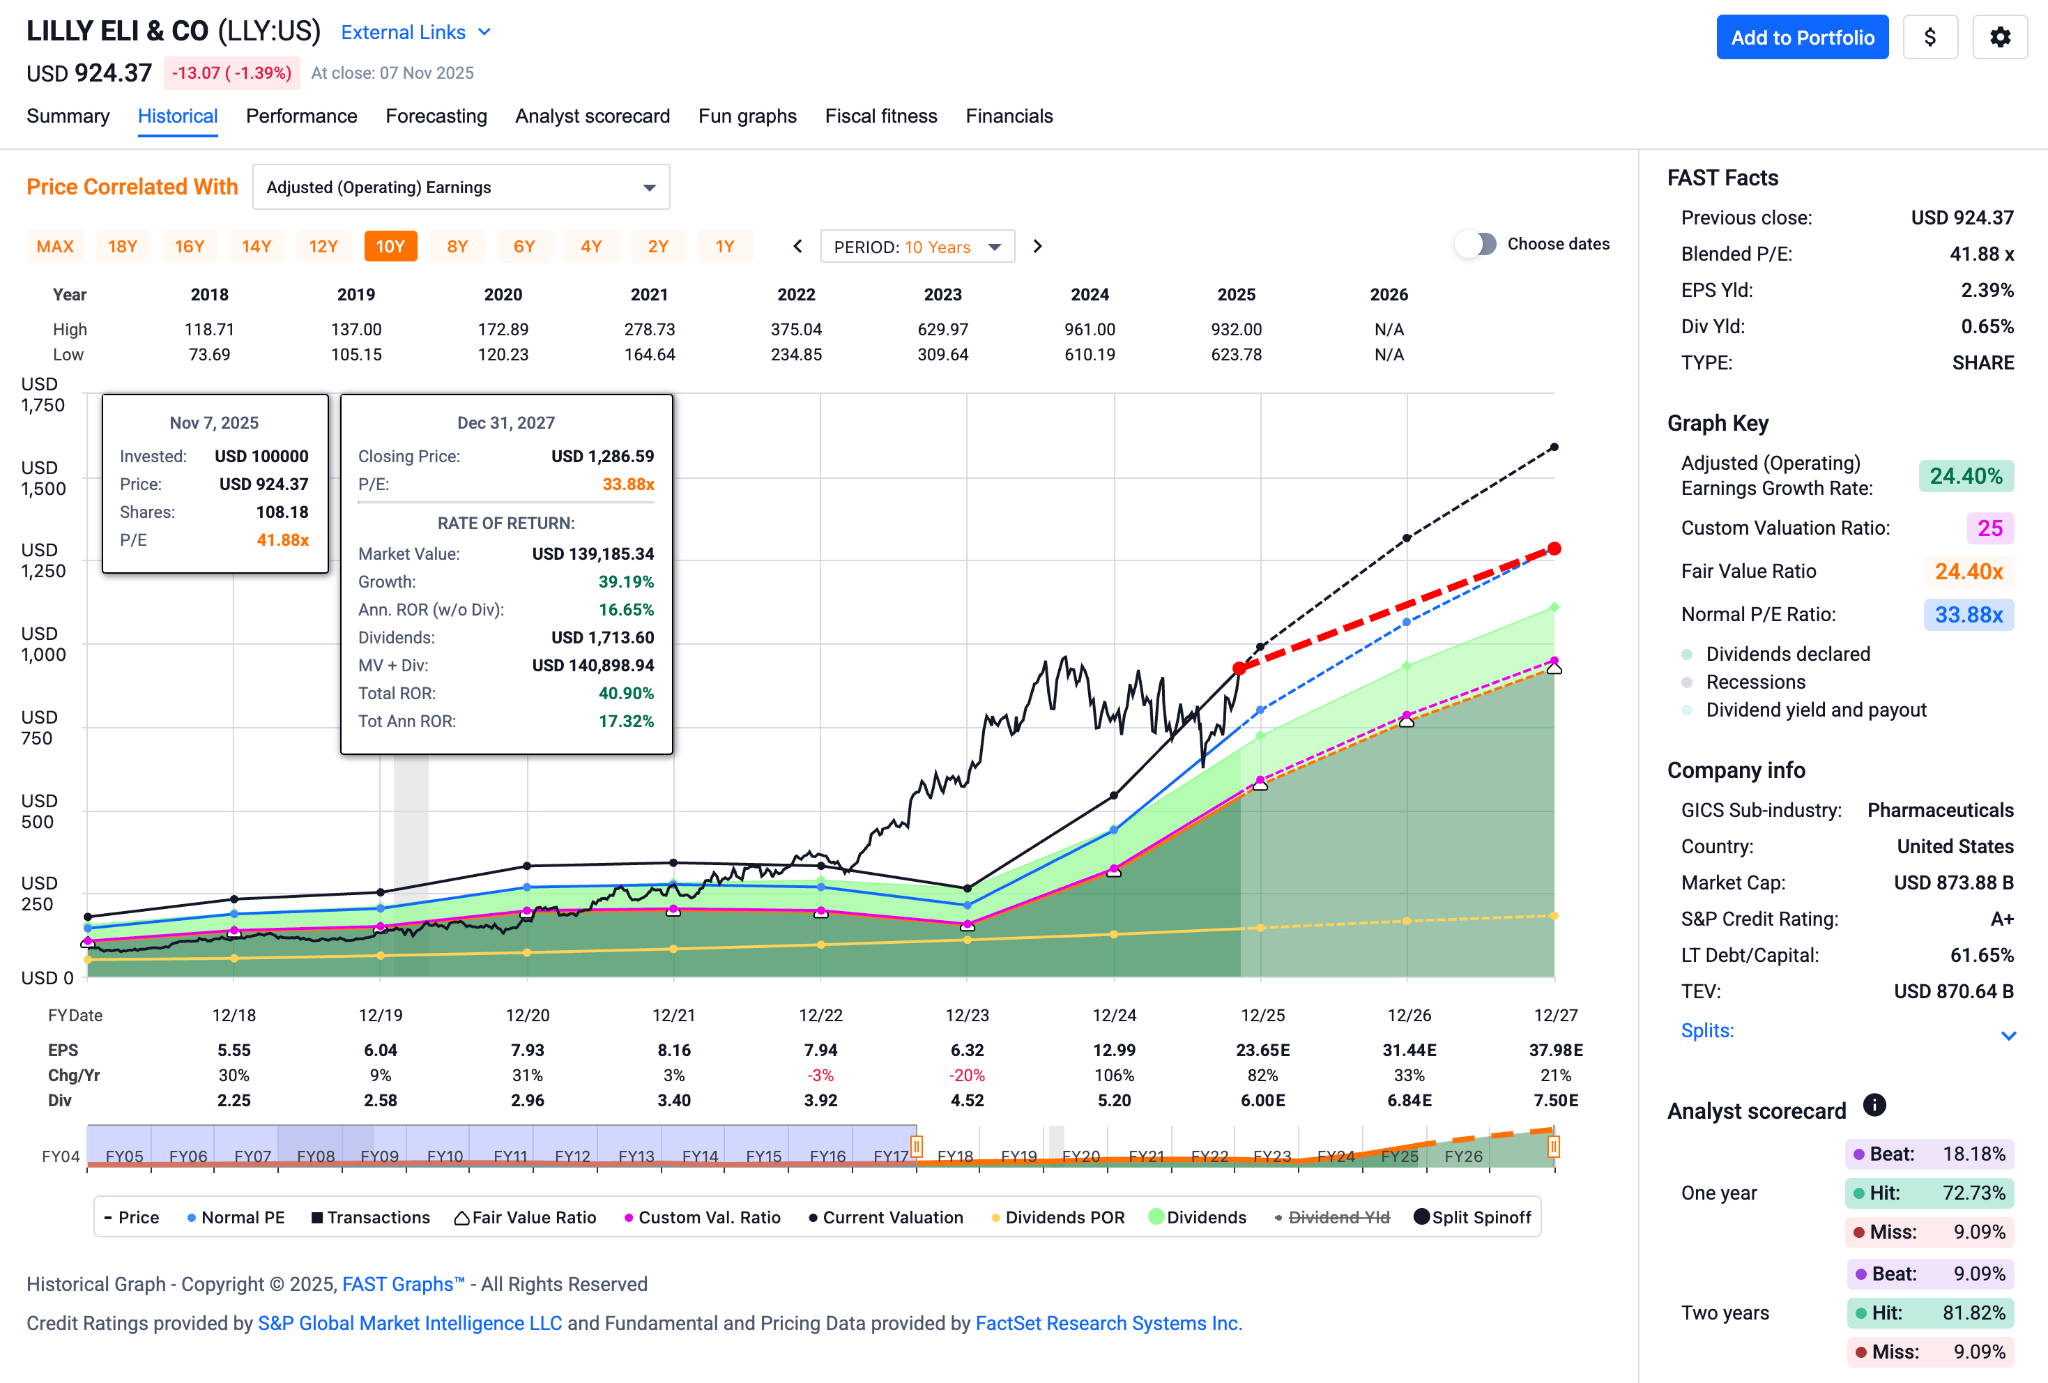2048x1383 pixels.
Task: Click the previous period left arrow
Action: (797, 246)
